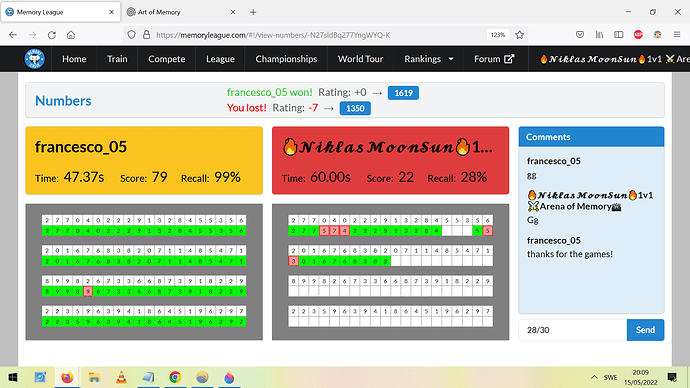Open Google Chrome from the taskbar

pyautogui.click(x=175, y=377)
